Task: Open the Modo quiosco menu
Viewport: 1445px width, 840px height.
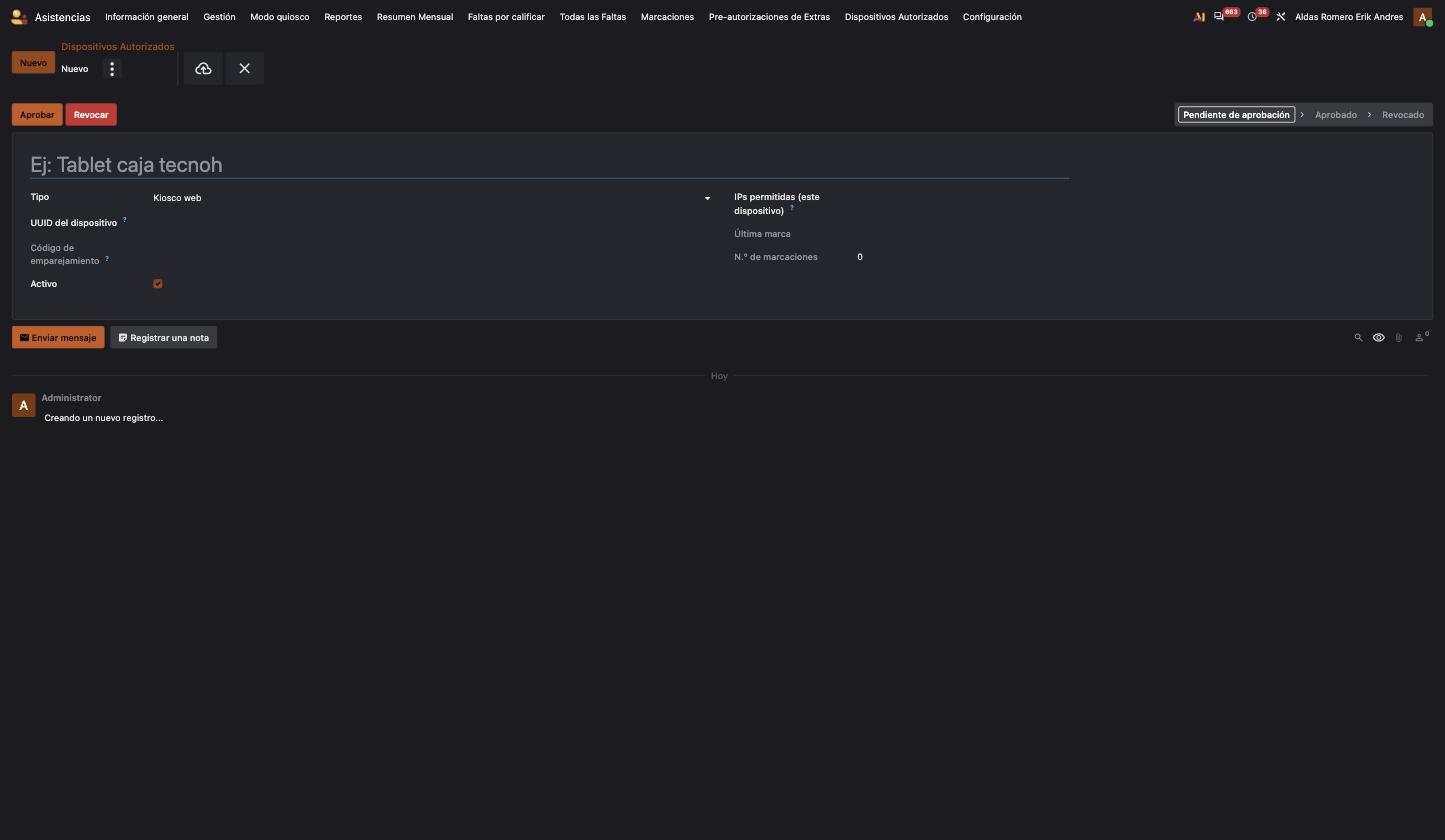Action: click(x=280, y=17)
